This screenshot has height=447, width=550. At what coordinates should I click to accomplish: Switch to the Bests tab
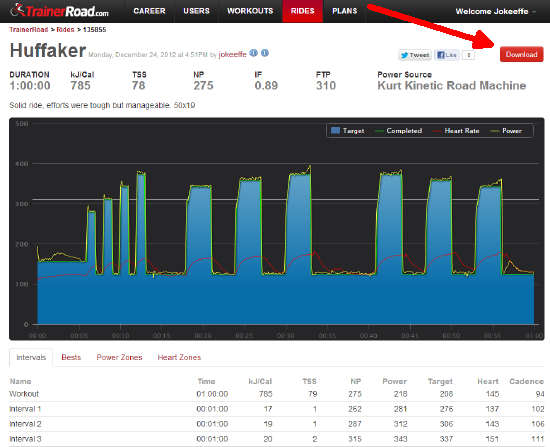(x=71, y=357)
